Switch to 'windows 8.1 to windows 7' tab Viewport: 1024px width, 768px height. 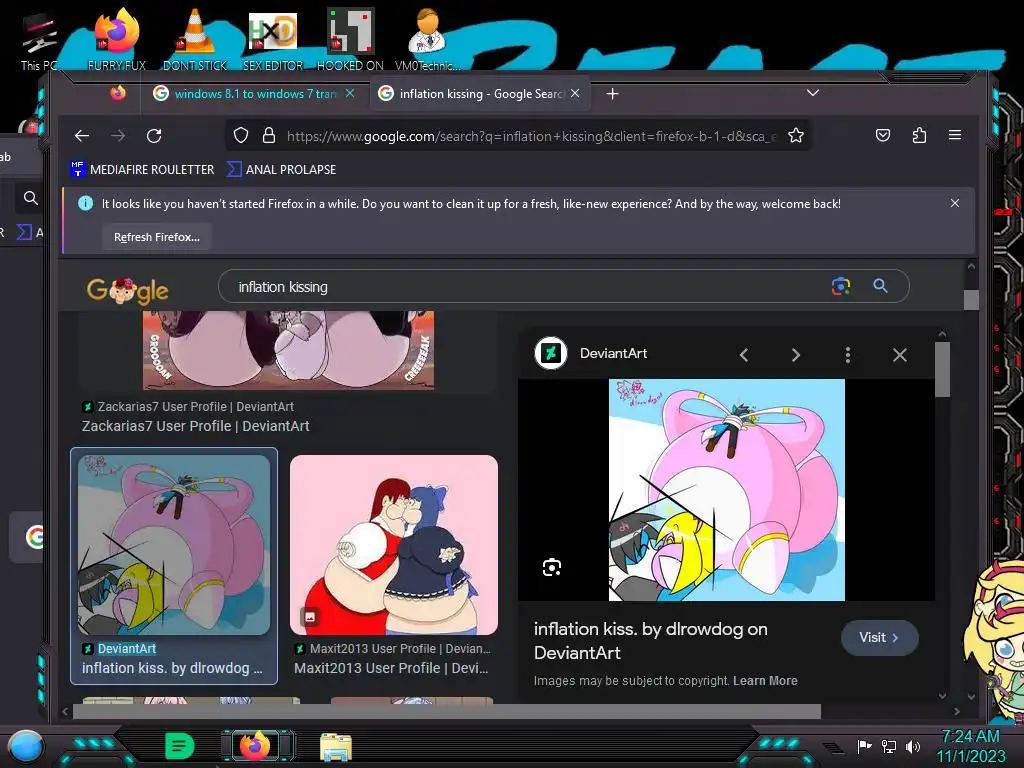pos(254,93)
